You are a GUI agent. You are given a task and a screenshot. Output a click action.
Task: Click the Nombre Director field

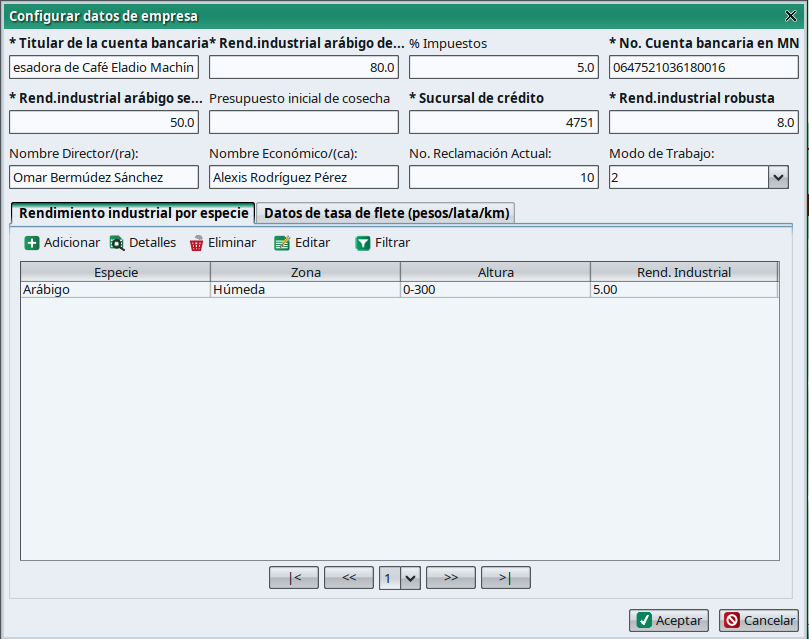[x=104, y=177]
